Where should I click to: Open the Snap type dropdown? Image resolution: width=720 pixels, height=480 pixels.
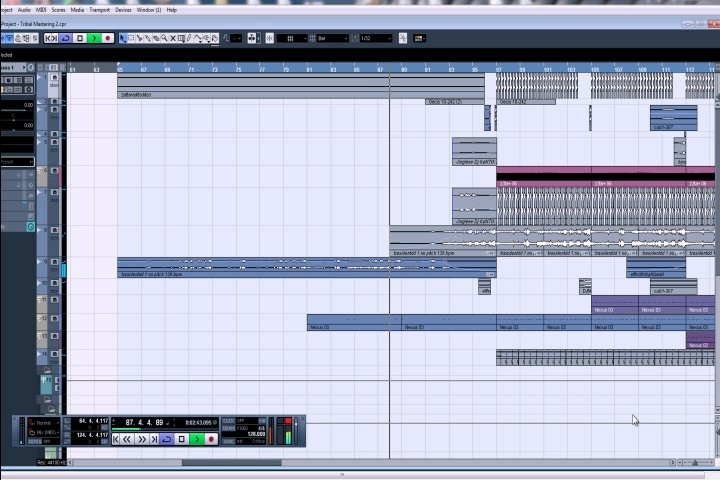point(292,39)
